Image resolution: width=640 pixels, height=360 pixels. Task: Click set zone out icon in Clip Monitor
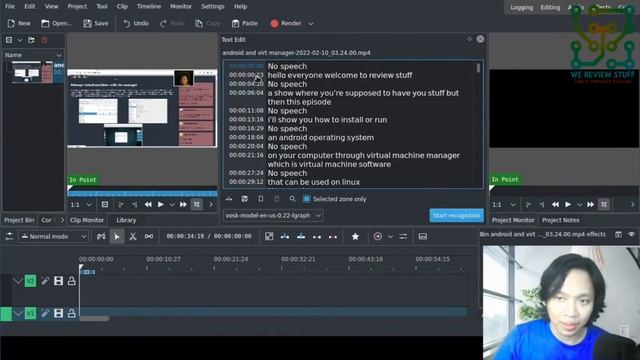click(x=135, y=204)
